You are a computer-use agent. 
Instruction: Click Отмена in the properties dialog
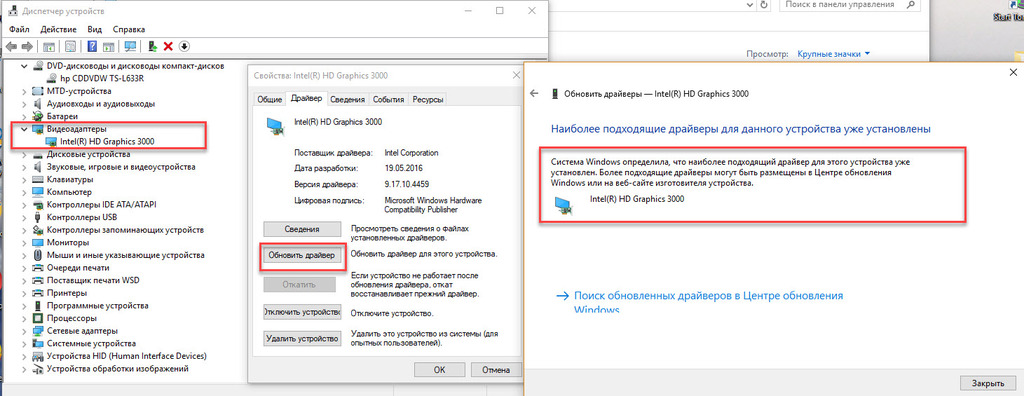pyautogui.click(x=496, y=370)
